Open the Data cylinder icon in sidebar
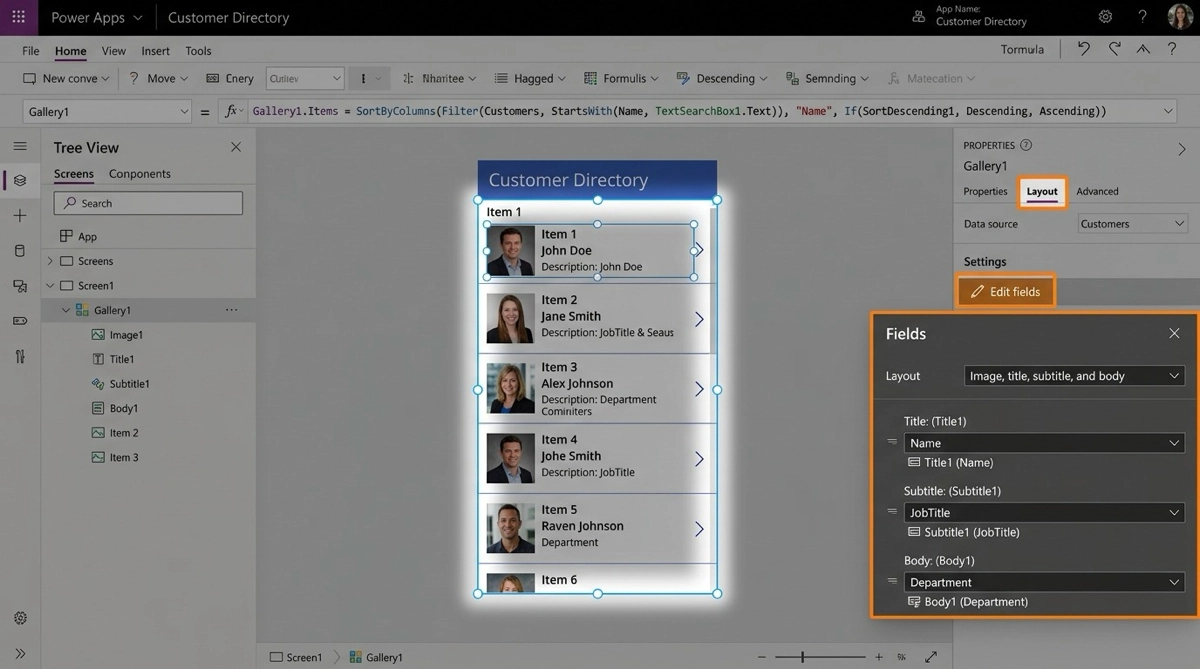 point(20,251)
